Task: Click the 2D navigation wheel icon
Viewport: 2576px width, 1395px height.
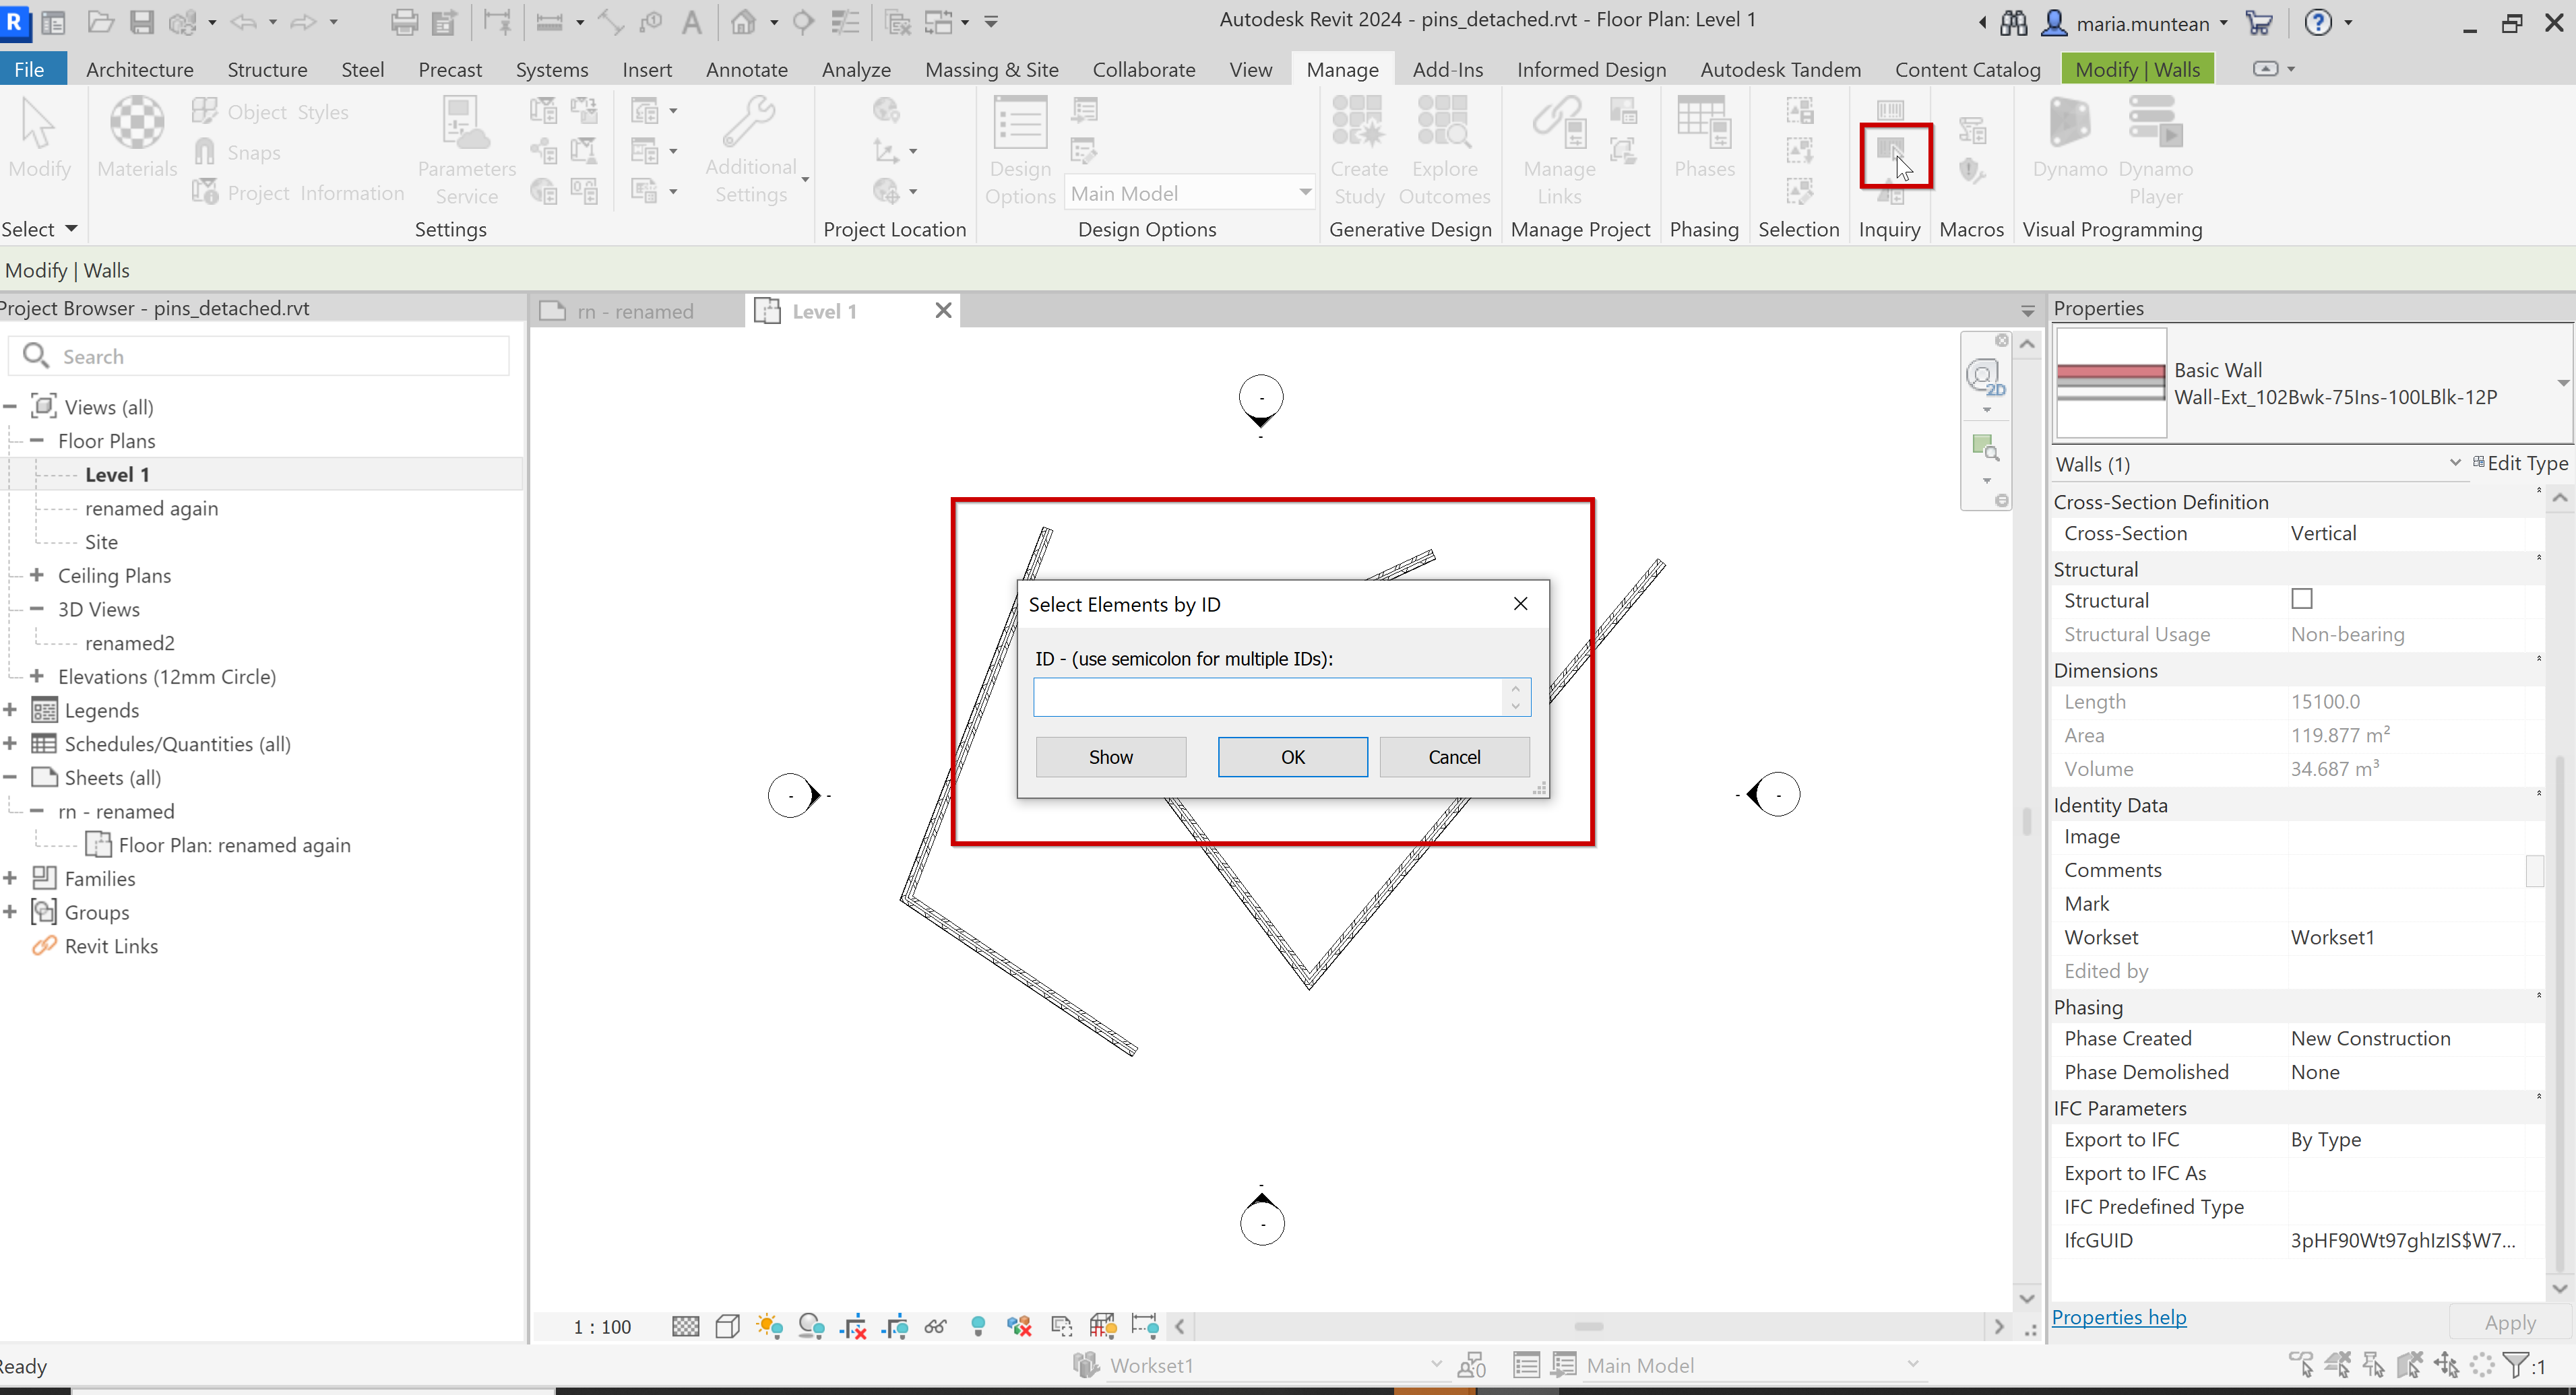Action: 1984,377
